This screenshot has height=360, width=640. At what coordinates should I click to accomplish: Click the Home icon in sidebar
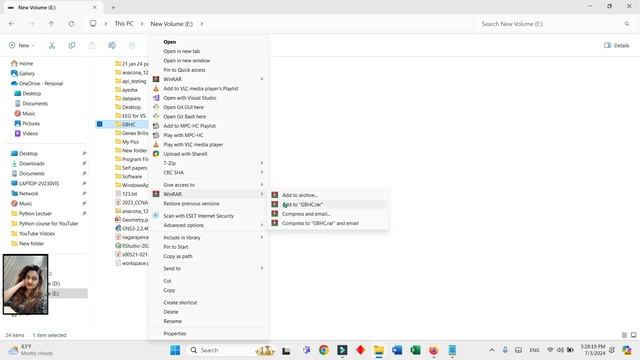tap(14, 63)
